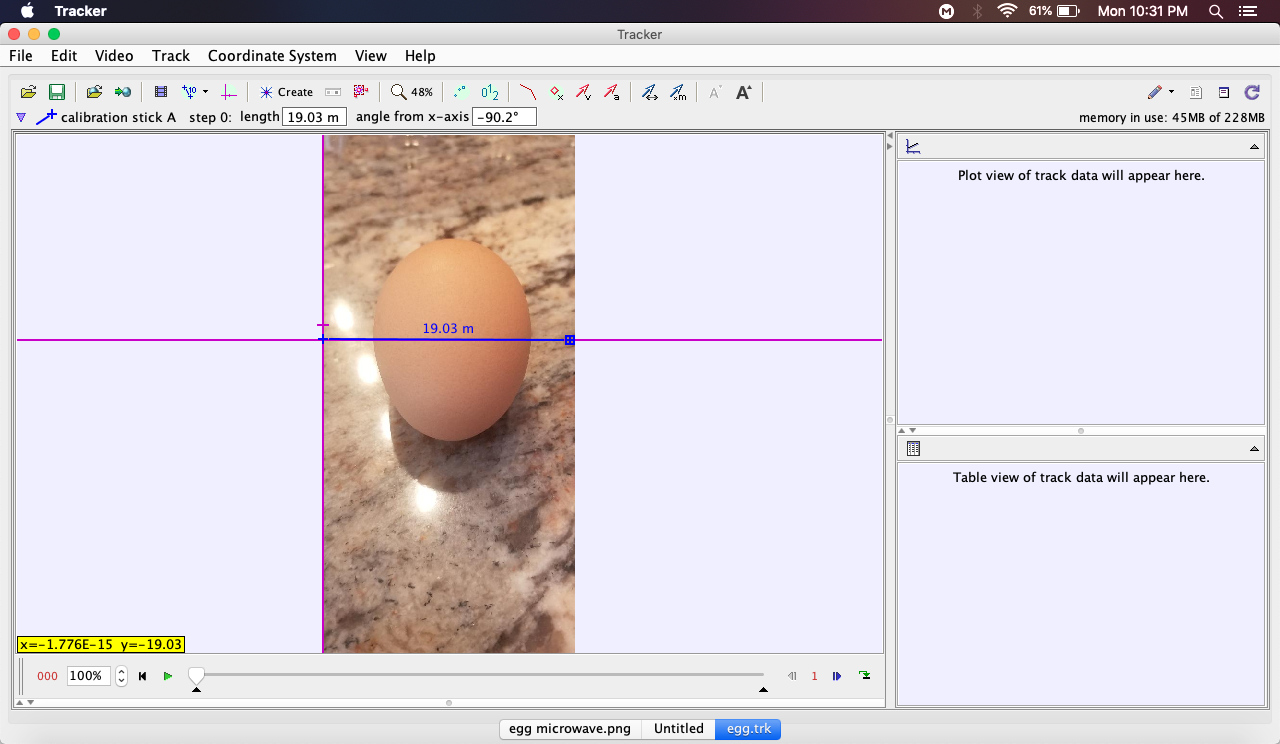Click the calibration stick A track icon
Viewport: 1280px width, 744px height.
(46, 117)
